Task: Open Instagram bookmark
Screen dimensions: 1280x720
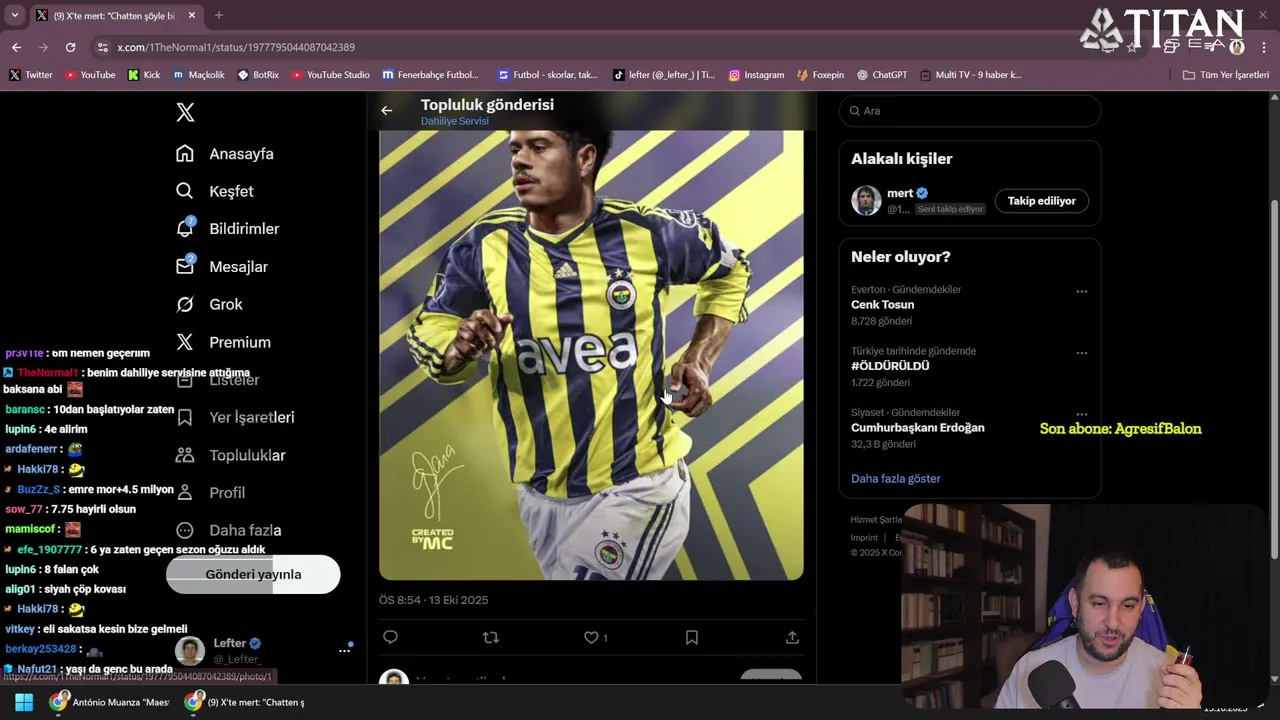Action: point(756,75)
